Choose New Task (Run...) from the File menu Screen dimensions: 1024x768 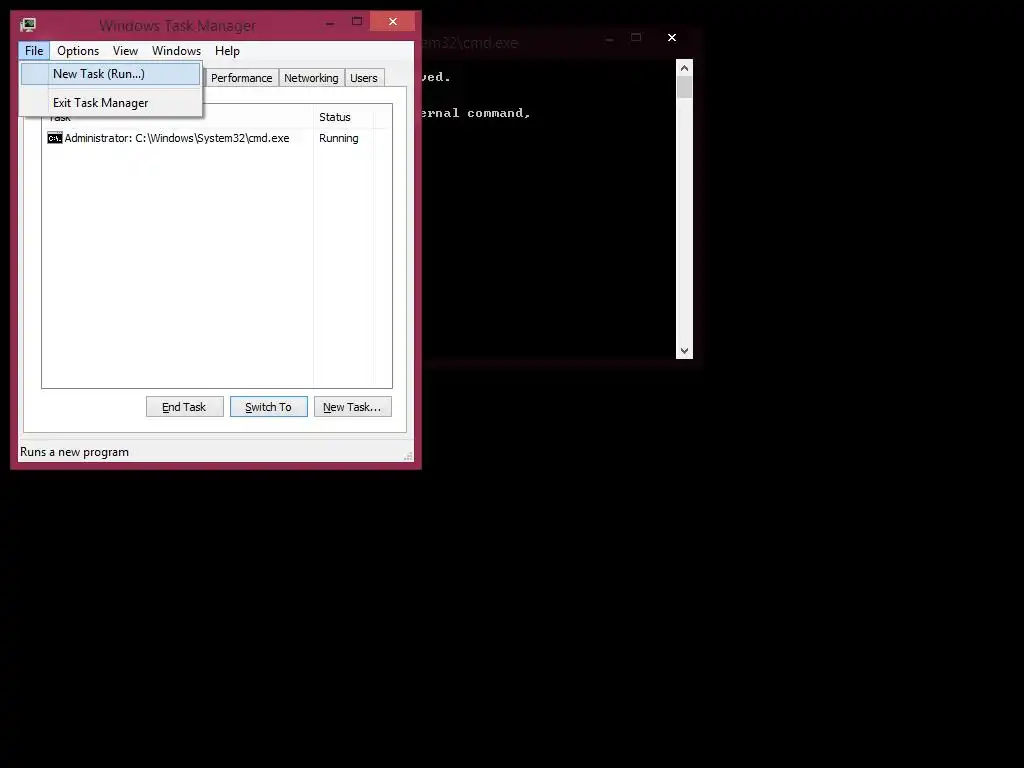(x=110, y=74)
